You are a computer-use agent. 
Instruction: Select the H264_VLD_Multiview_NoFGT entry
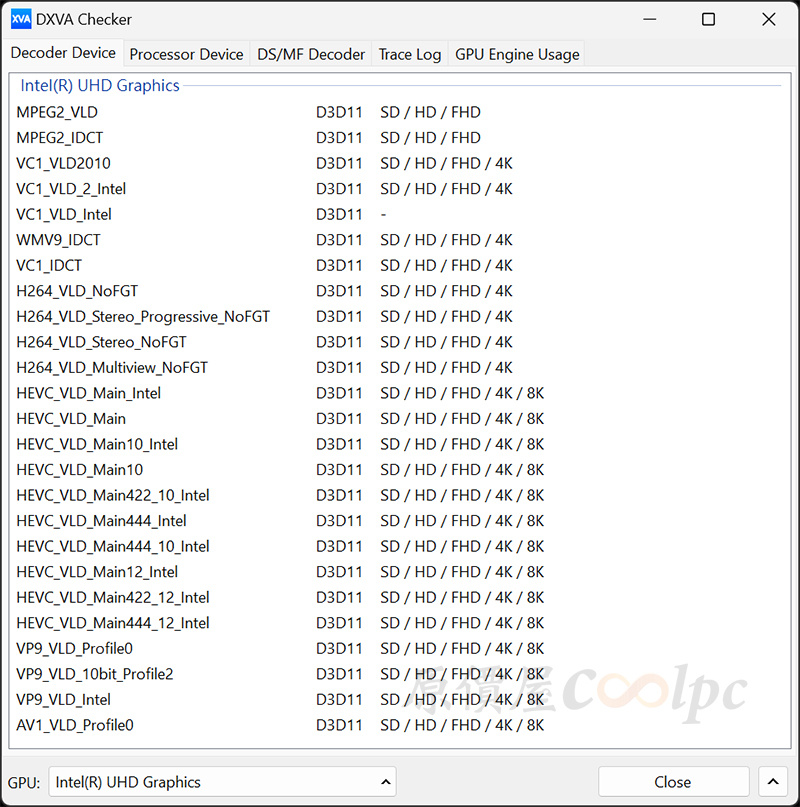[399, 367]
